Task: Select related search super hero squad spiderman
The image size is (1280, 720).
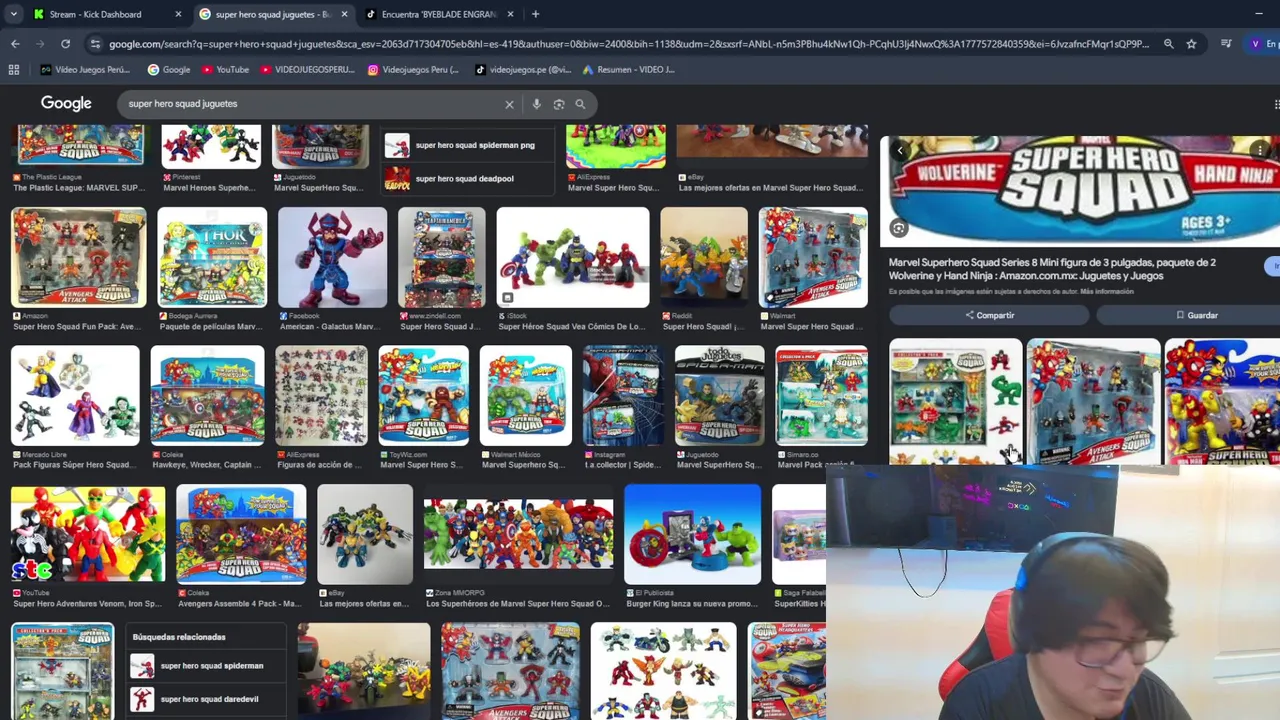Action: coord(208,666)
